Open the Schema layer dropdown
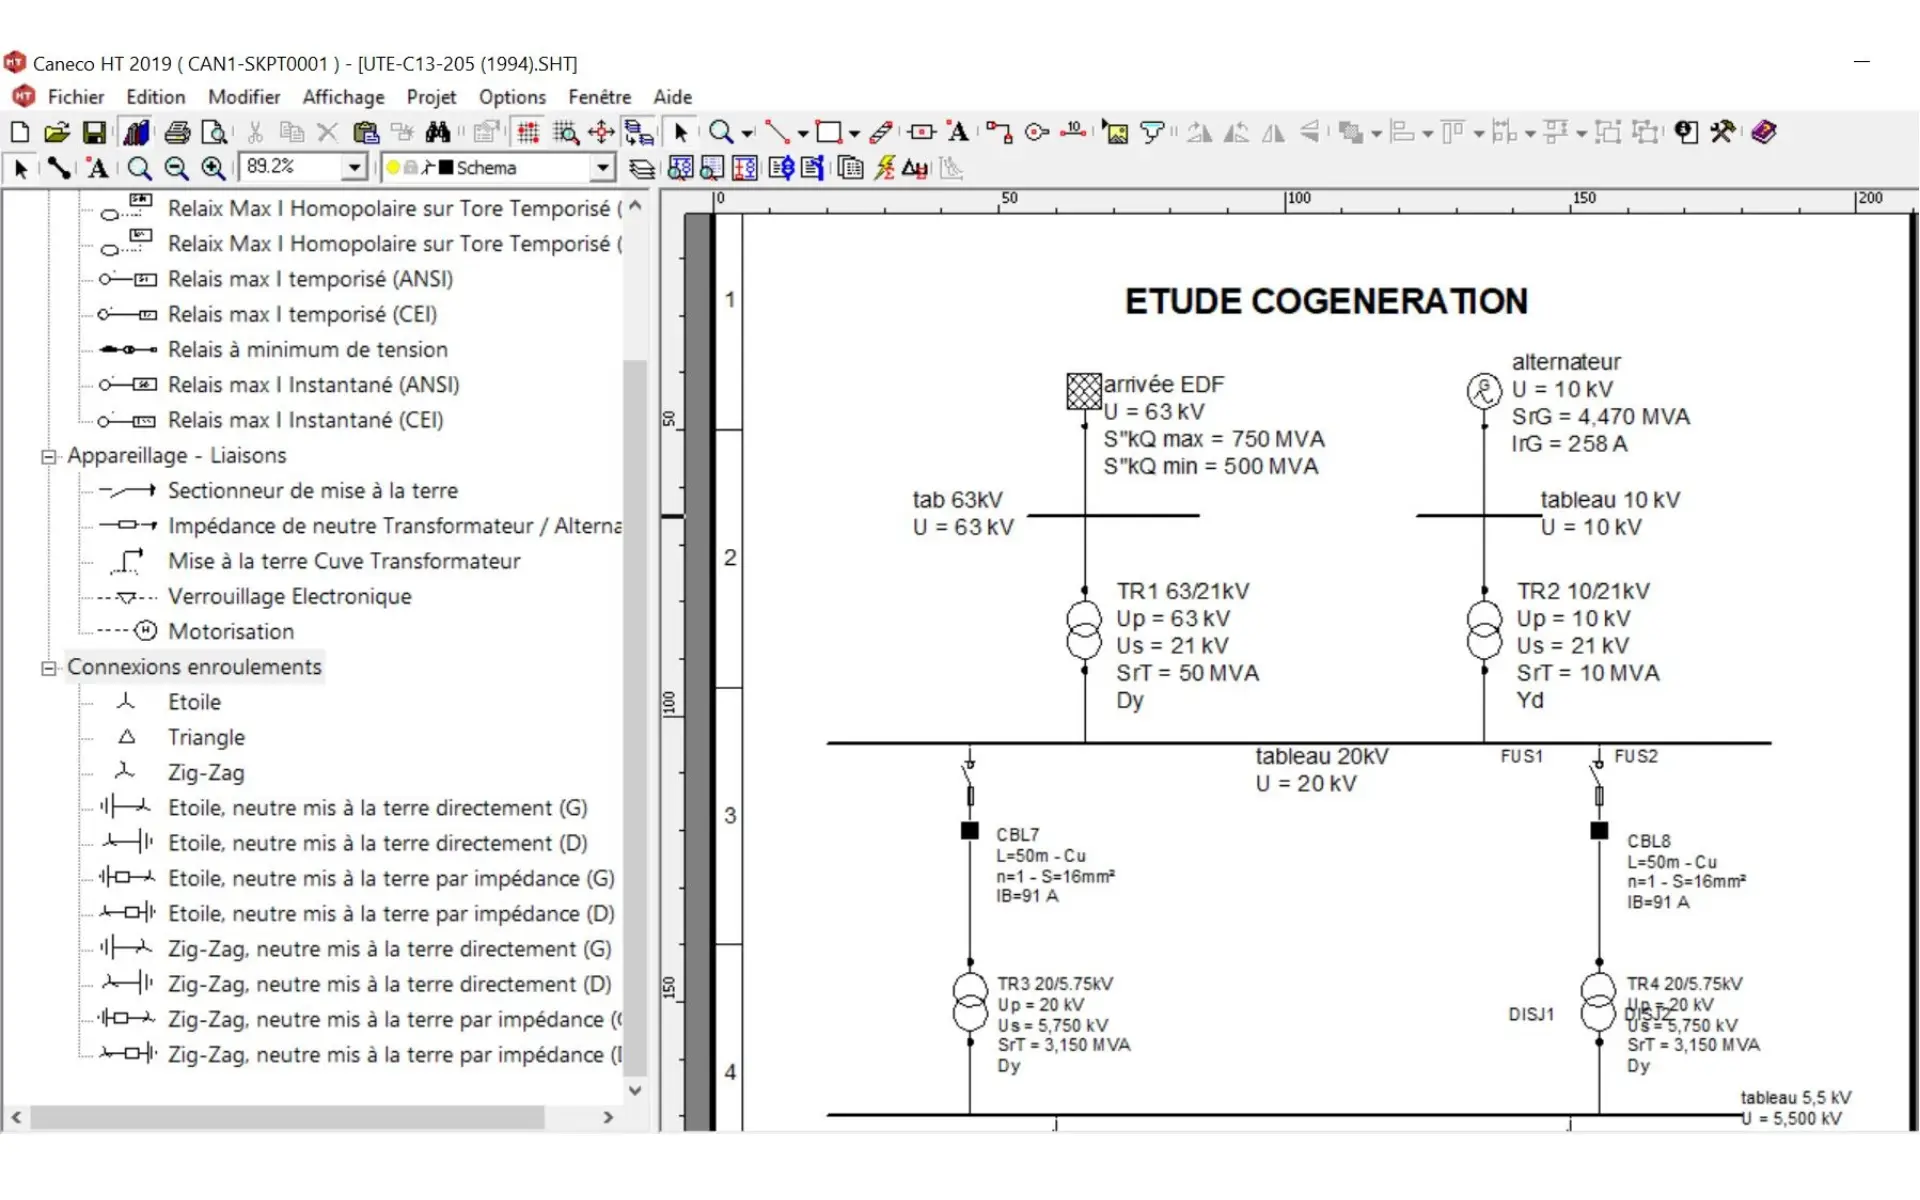This screenshot has height=1200, width=1920. point(601,168)
